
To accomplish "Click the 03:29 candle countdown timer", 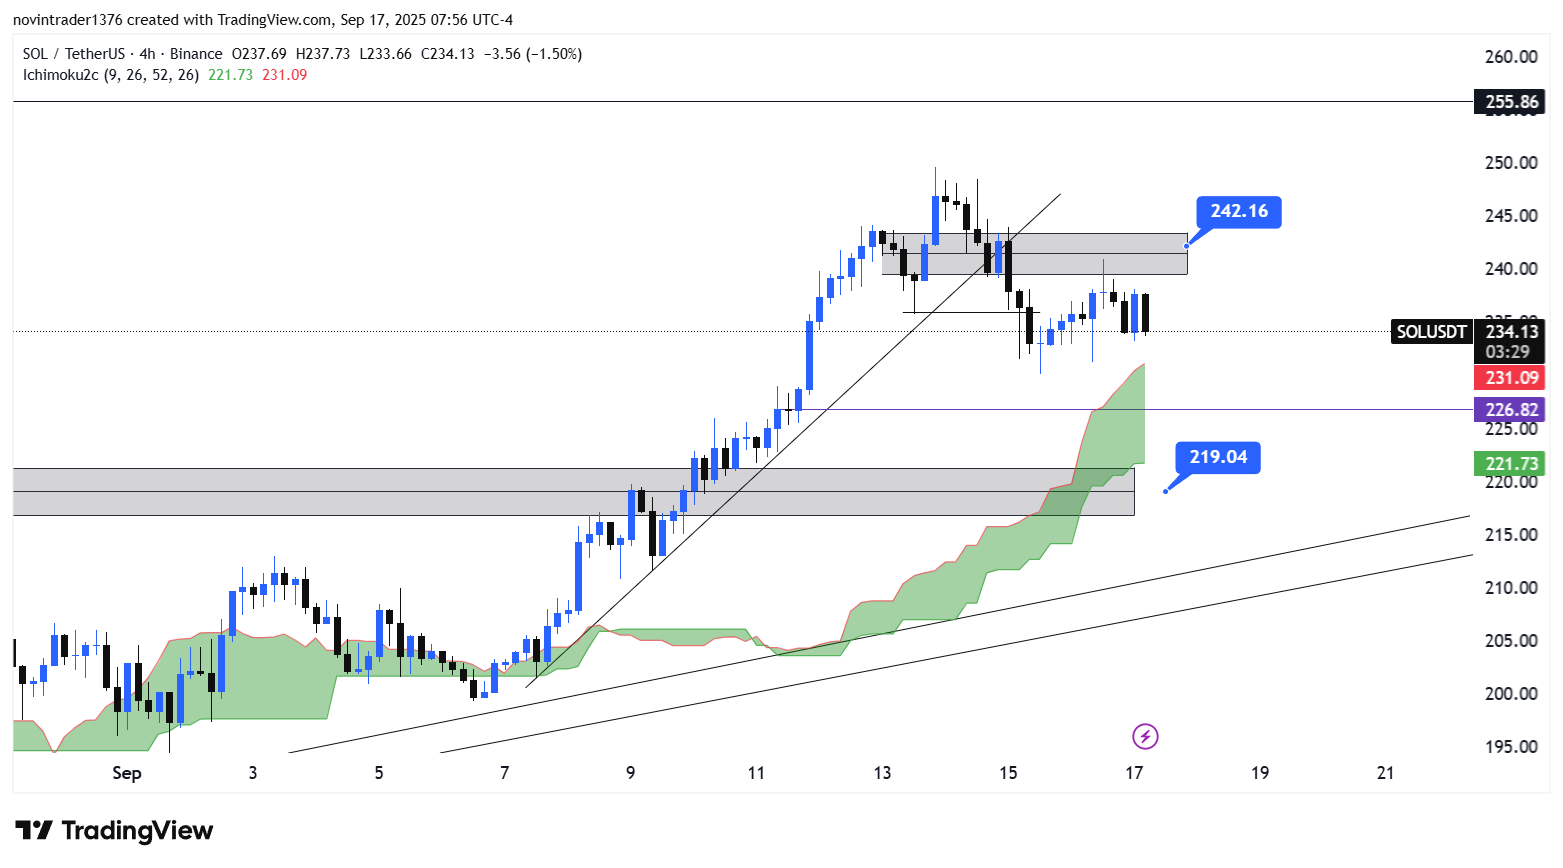I will tap(1507, 352).
